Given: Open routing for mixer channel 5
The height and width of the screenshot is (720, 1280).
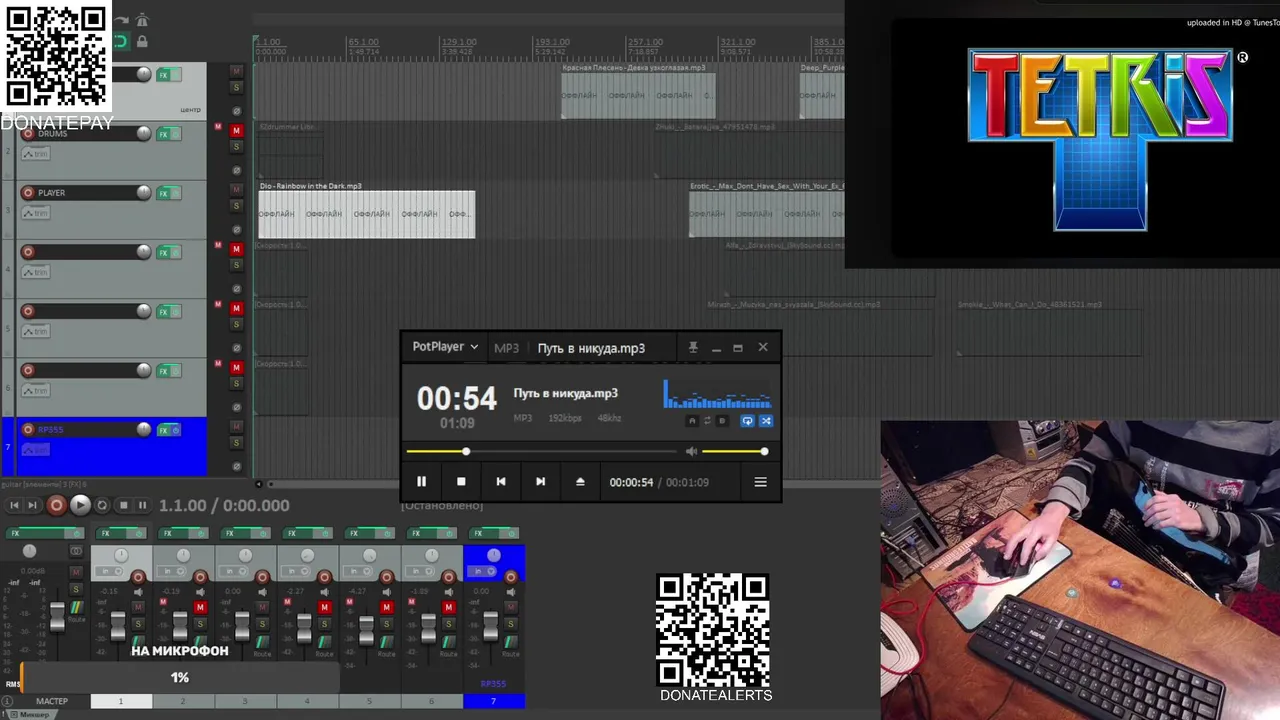Looking at the screenshot, I should click(x=386, y=643).
